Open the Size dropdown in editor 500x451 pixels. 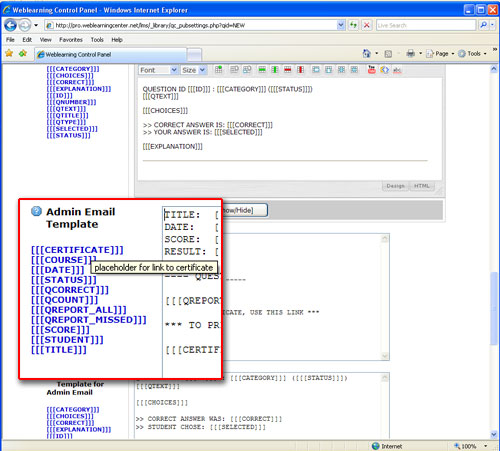tap(193, 70)
